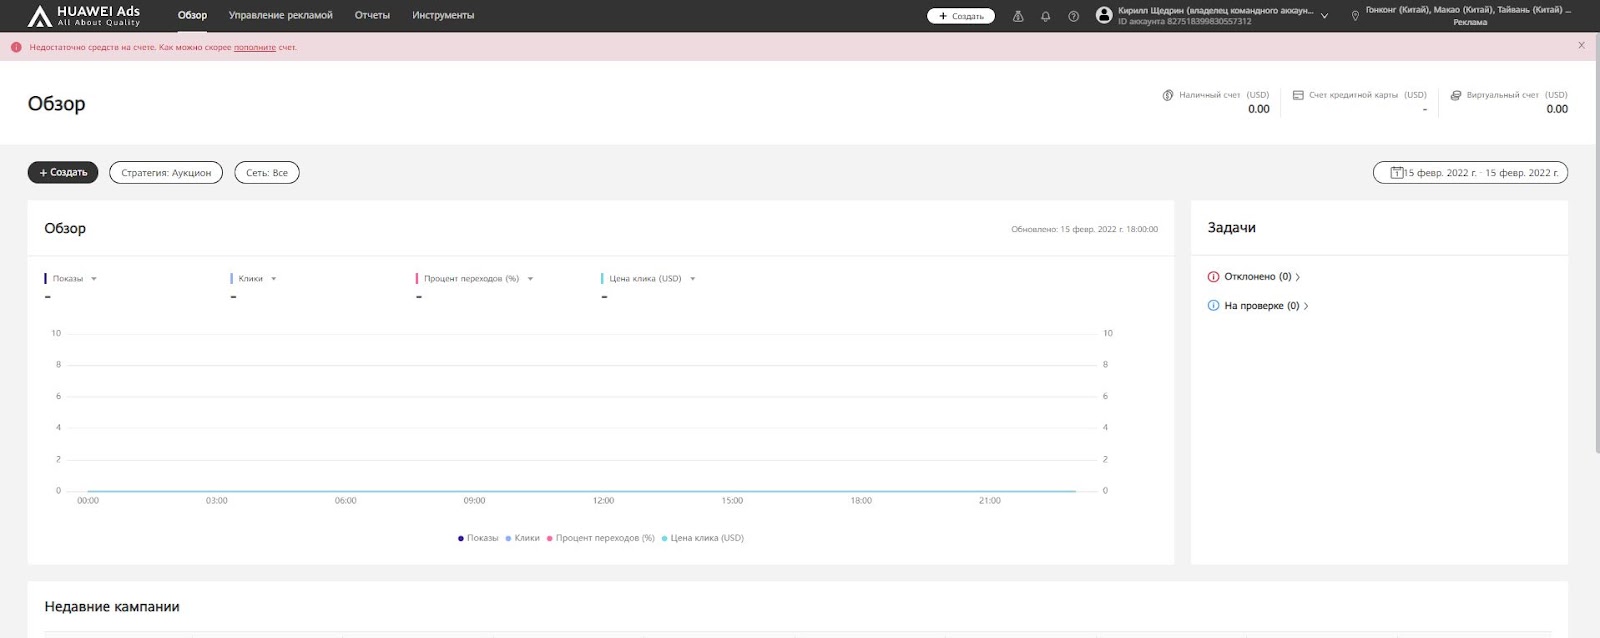Toggle Показы series in chart legend
This screenshot has width=1600, height=638.
[x=477, y=538]
